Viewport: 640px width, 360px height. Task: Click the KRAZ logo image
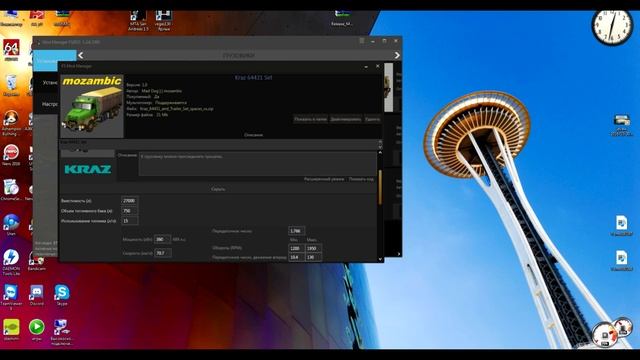pyautogui.click(x=88, y=169)
